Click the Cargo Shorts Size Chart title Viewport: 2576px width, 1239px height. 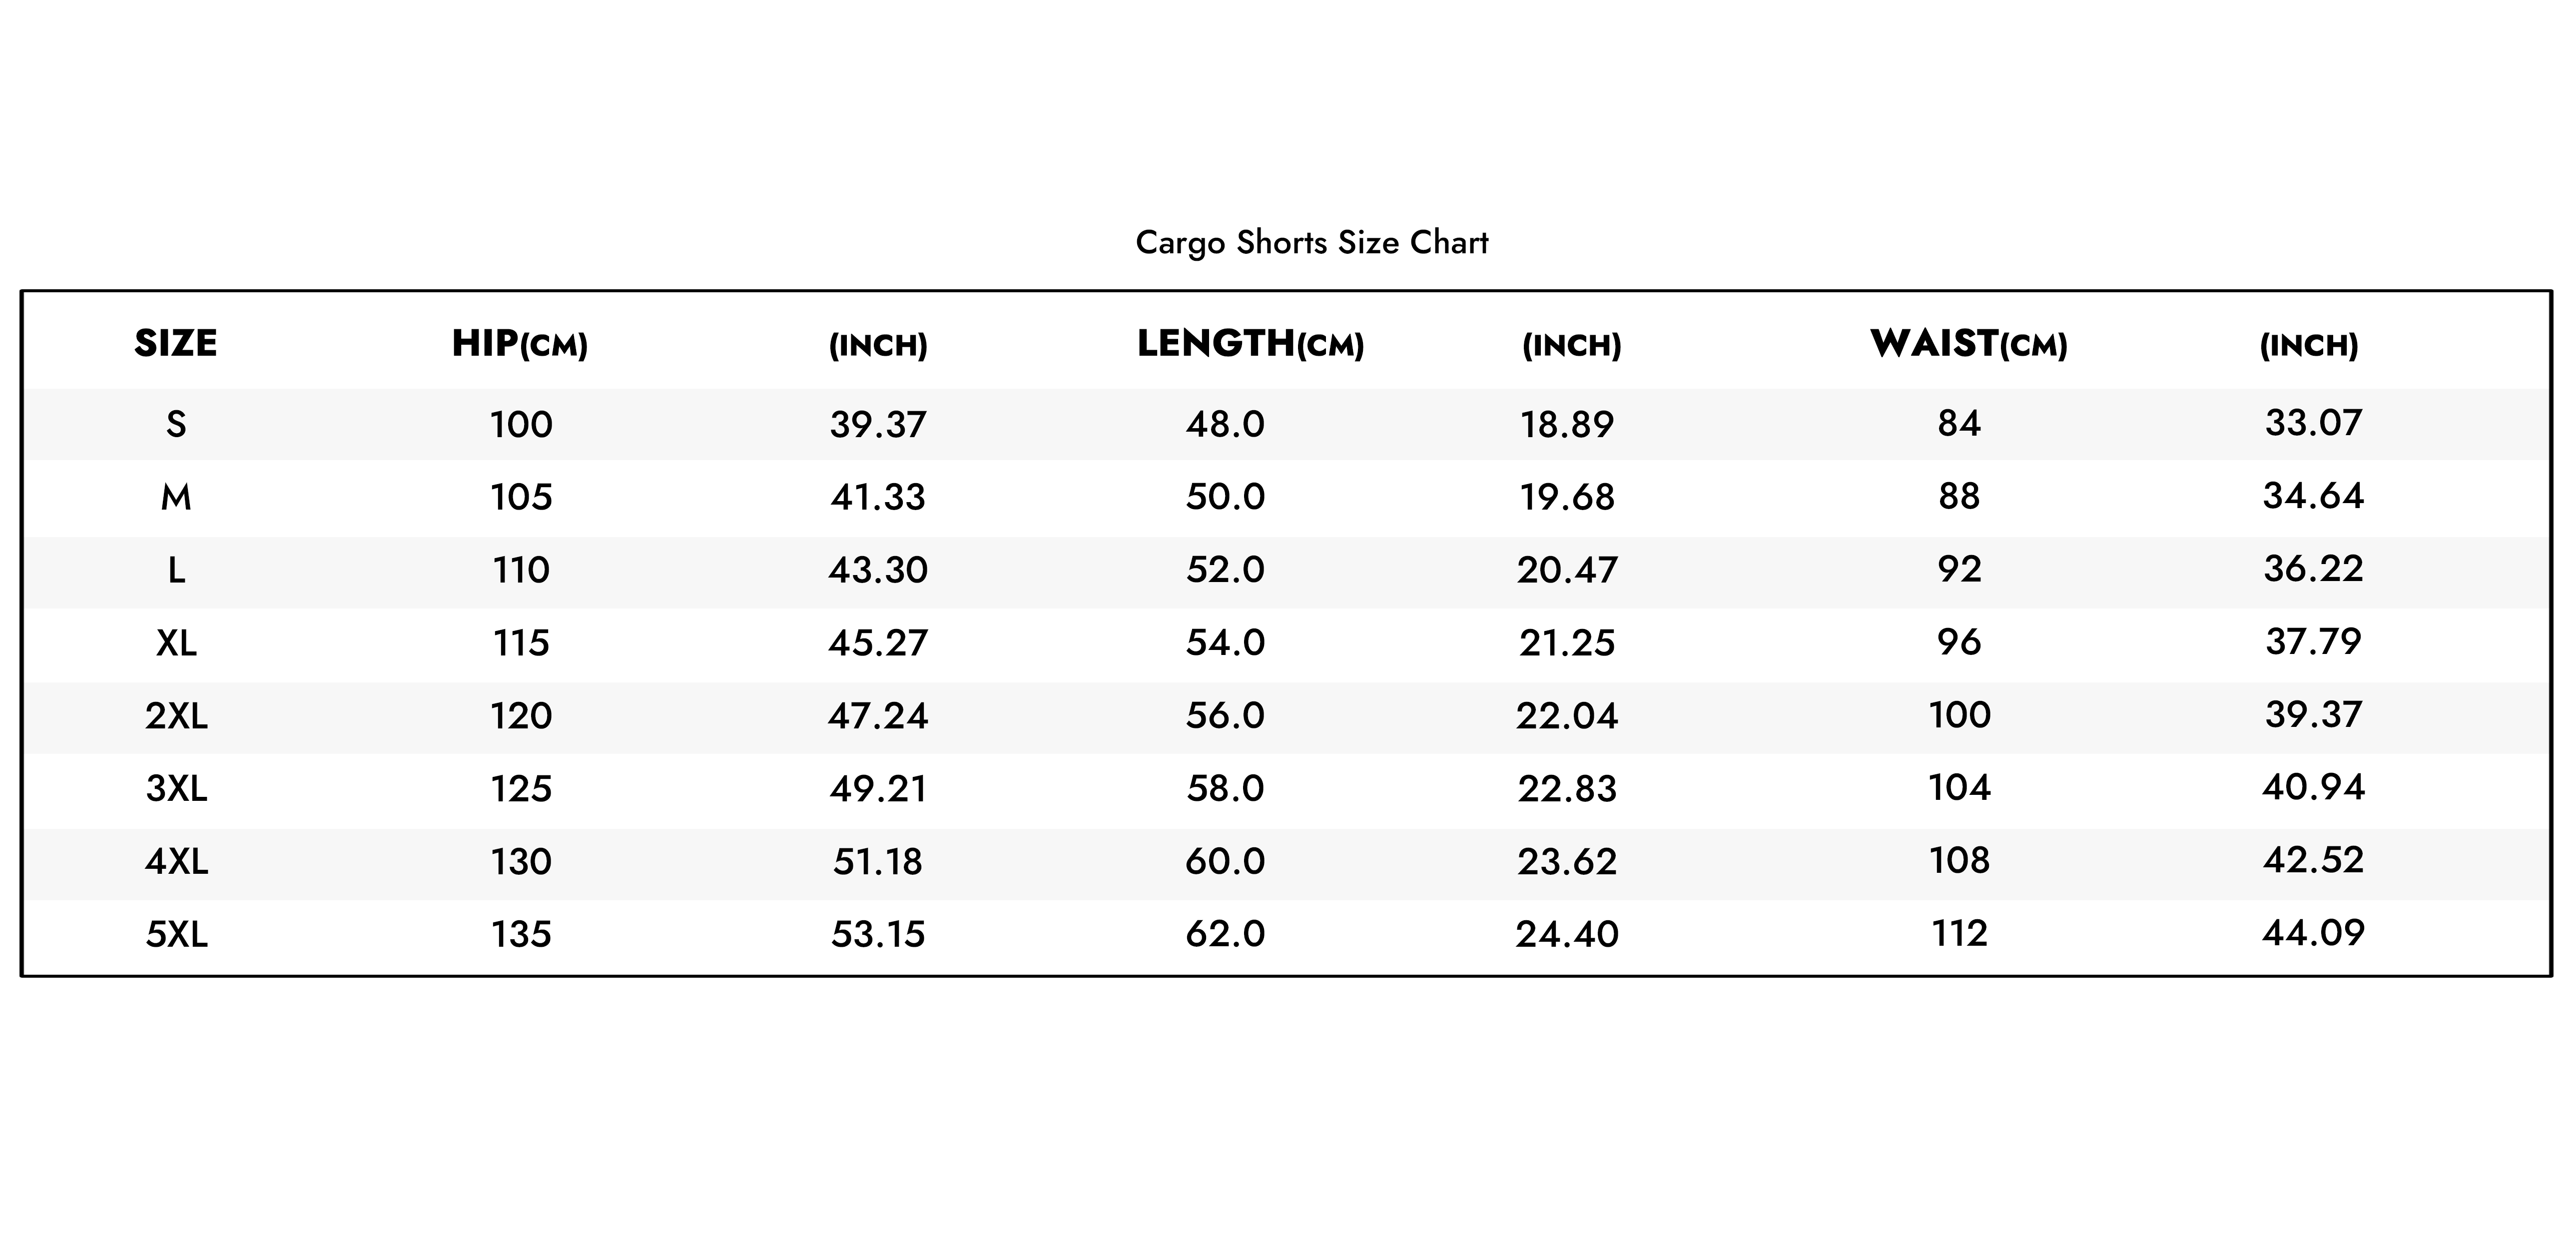click(1311, 243)
